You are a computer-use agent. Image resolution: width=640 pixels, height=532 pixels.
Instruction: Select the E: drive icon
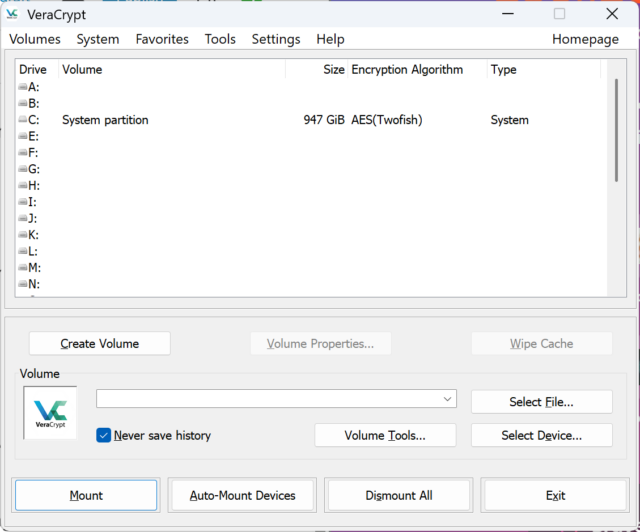(x=23, y=136)
